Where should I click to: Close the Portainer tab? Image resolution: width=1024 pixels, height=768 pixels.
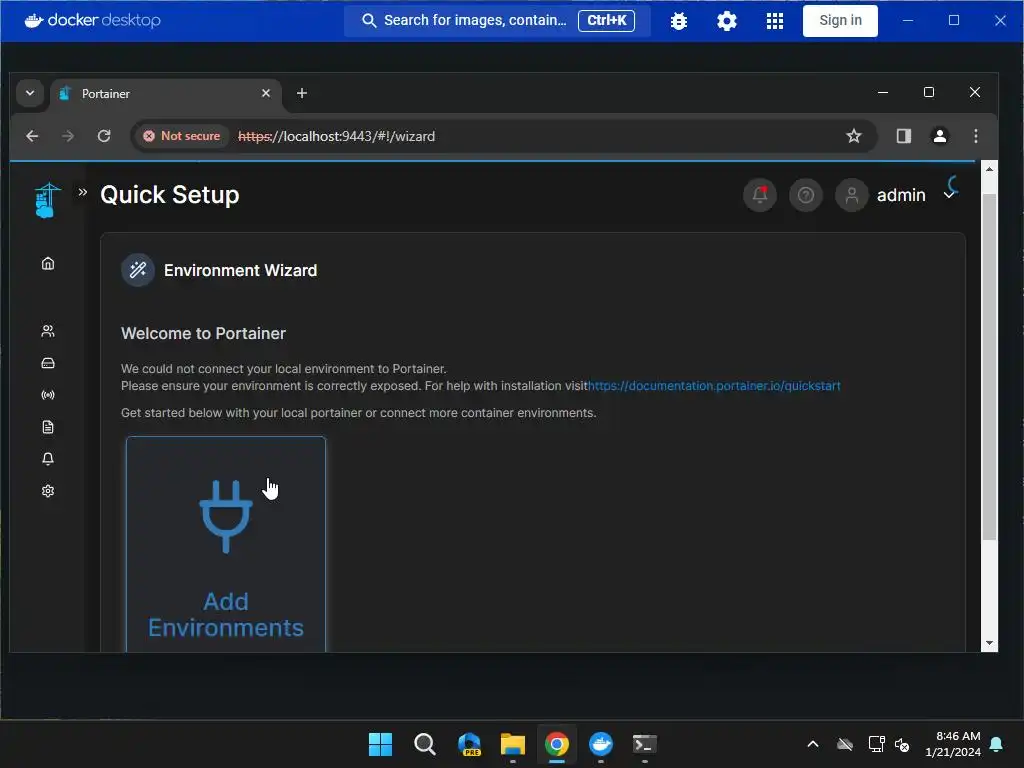point(266,93)
